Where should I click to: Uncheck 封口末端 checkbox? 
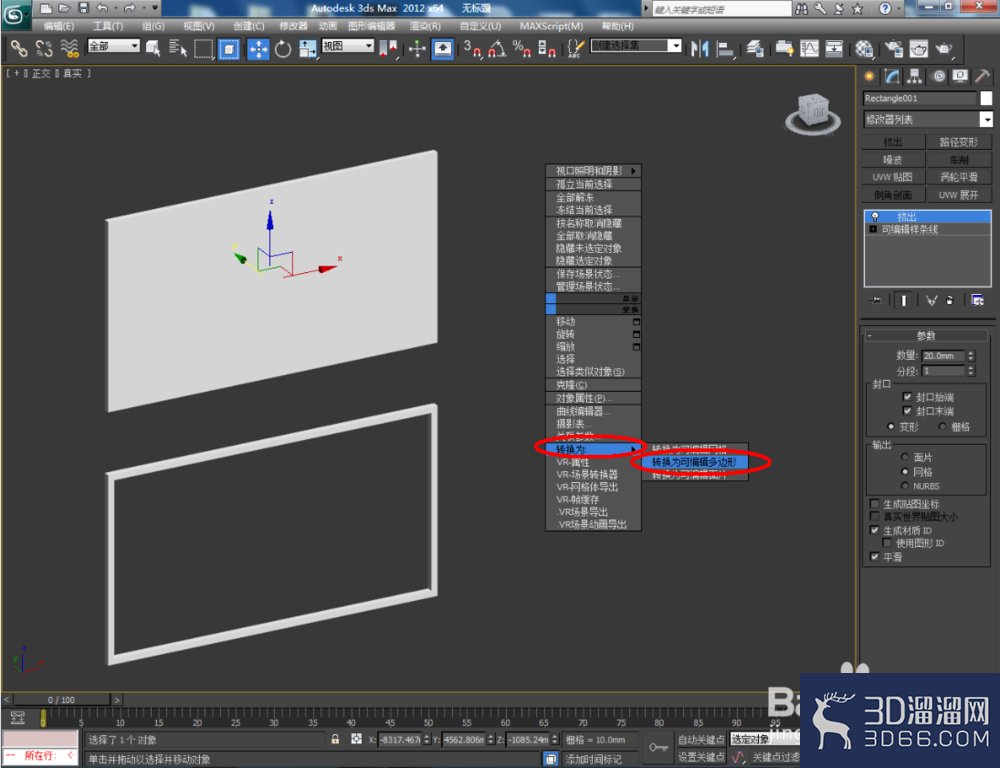tap(907, 411)
